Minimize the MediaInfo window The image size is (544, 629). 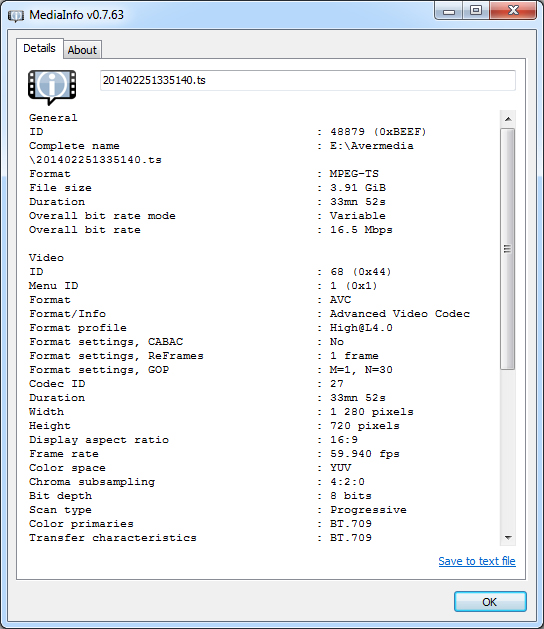tap(449, 11)
